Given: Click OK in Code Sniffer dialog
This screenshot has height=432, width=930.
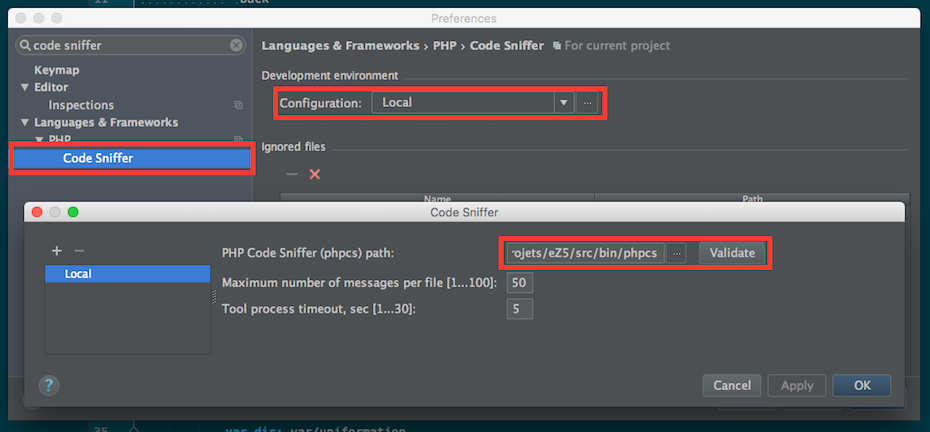Looking at the screenshot, I should click(861, 386).
